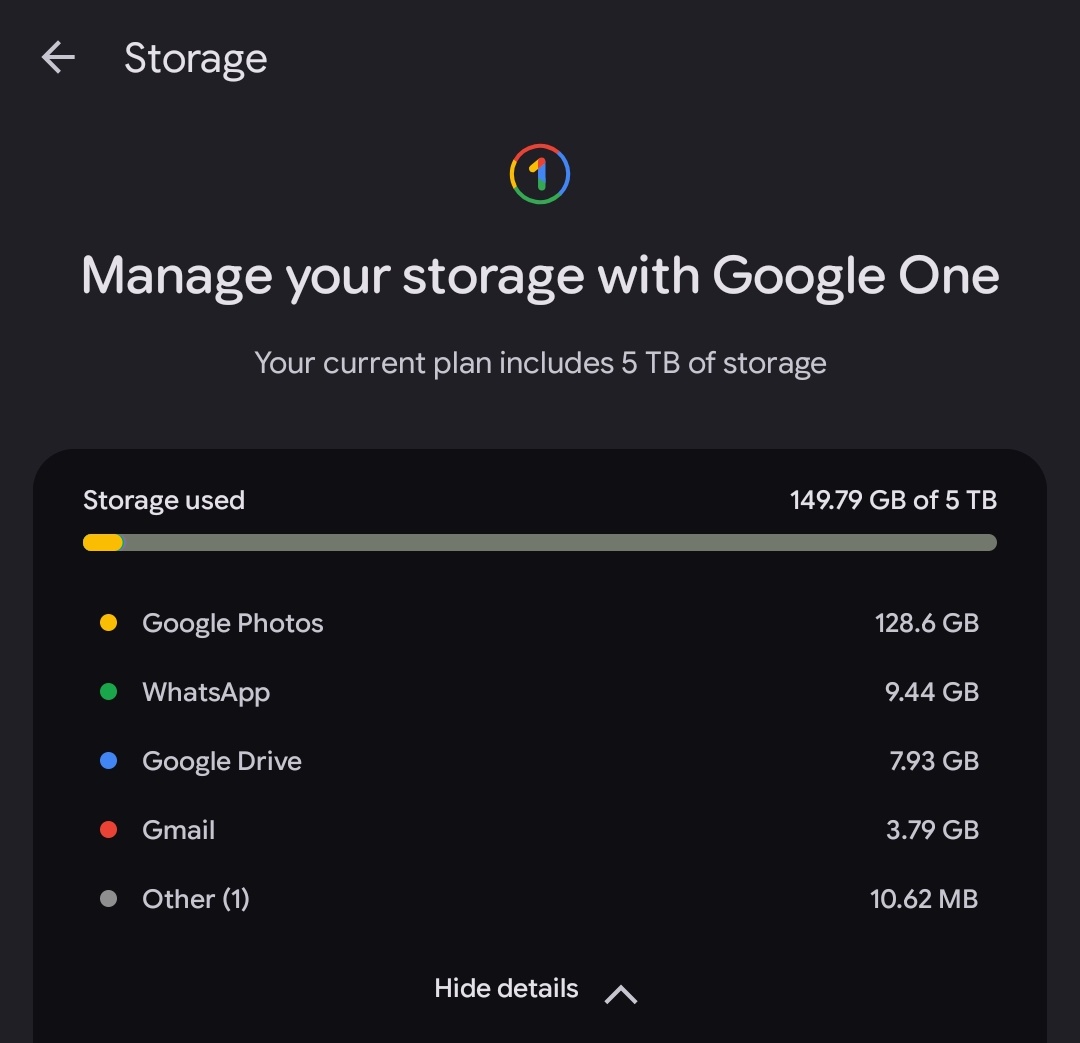The image size is (1080, 1043).
Task: Open the Other (1) storage entry
Action: 539,898
